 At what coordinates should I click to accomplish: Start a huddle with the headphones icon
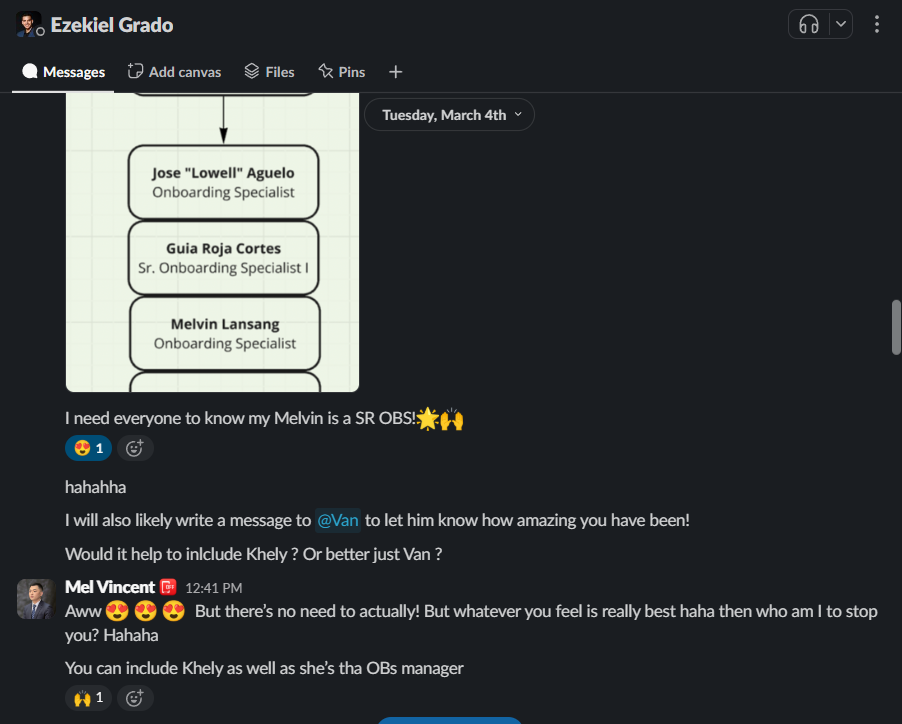click(809, 24)
